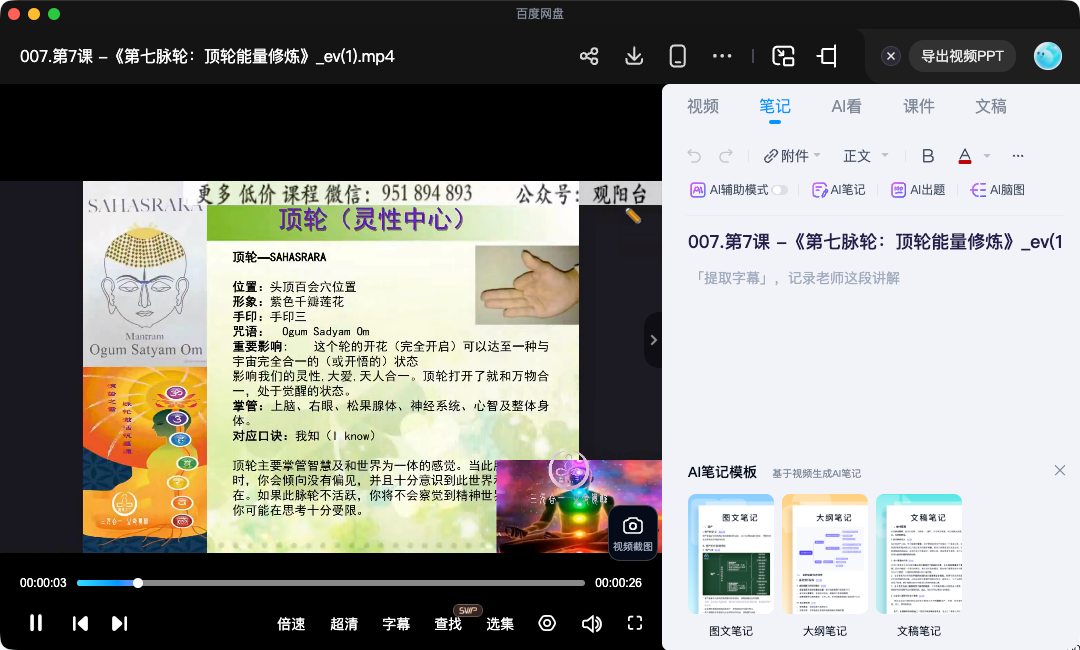This screenshot has height=650, width=1080.
Task: Toggle bold text formatting
Action: 928,156
